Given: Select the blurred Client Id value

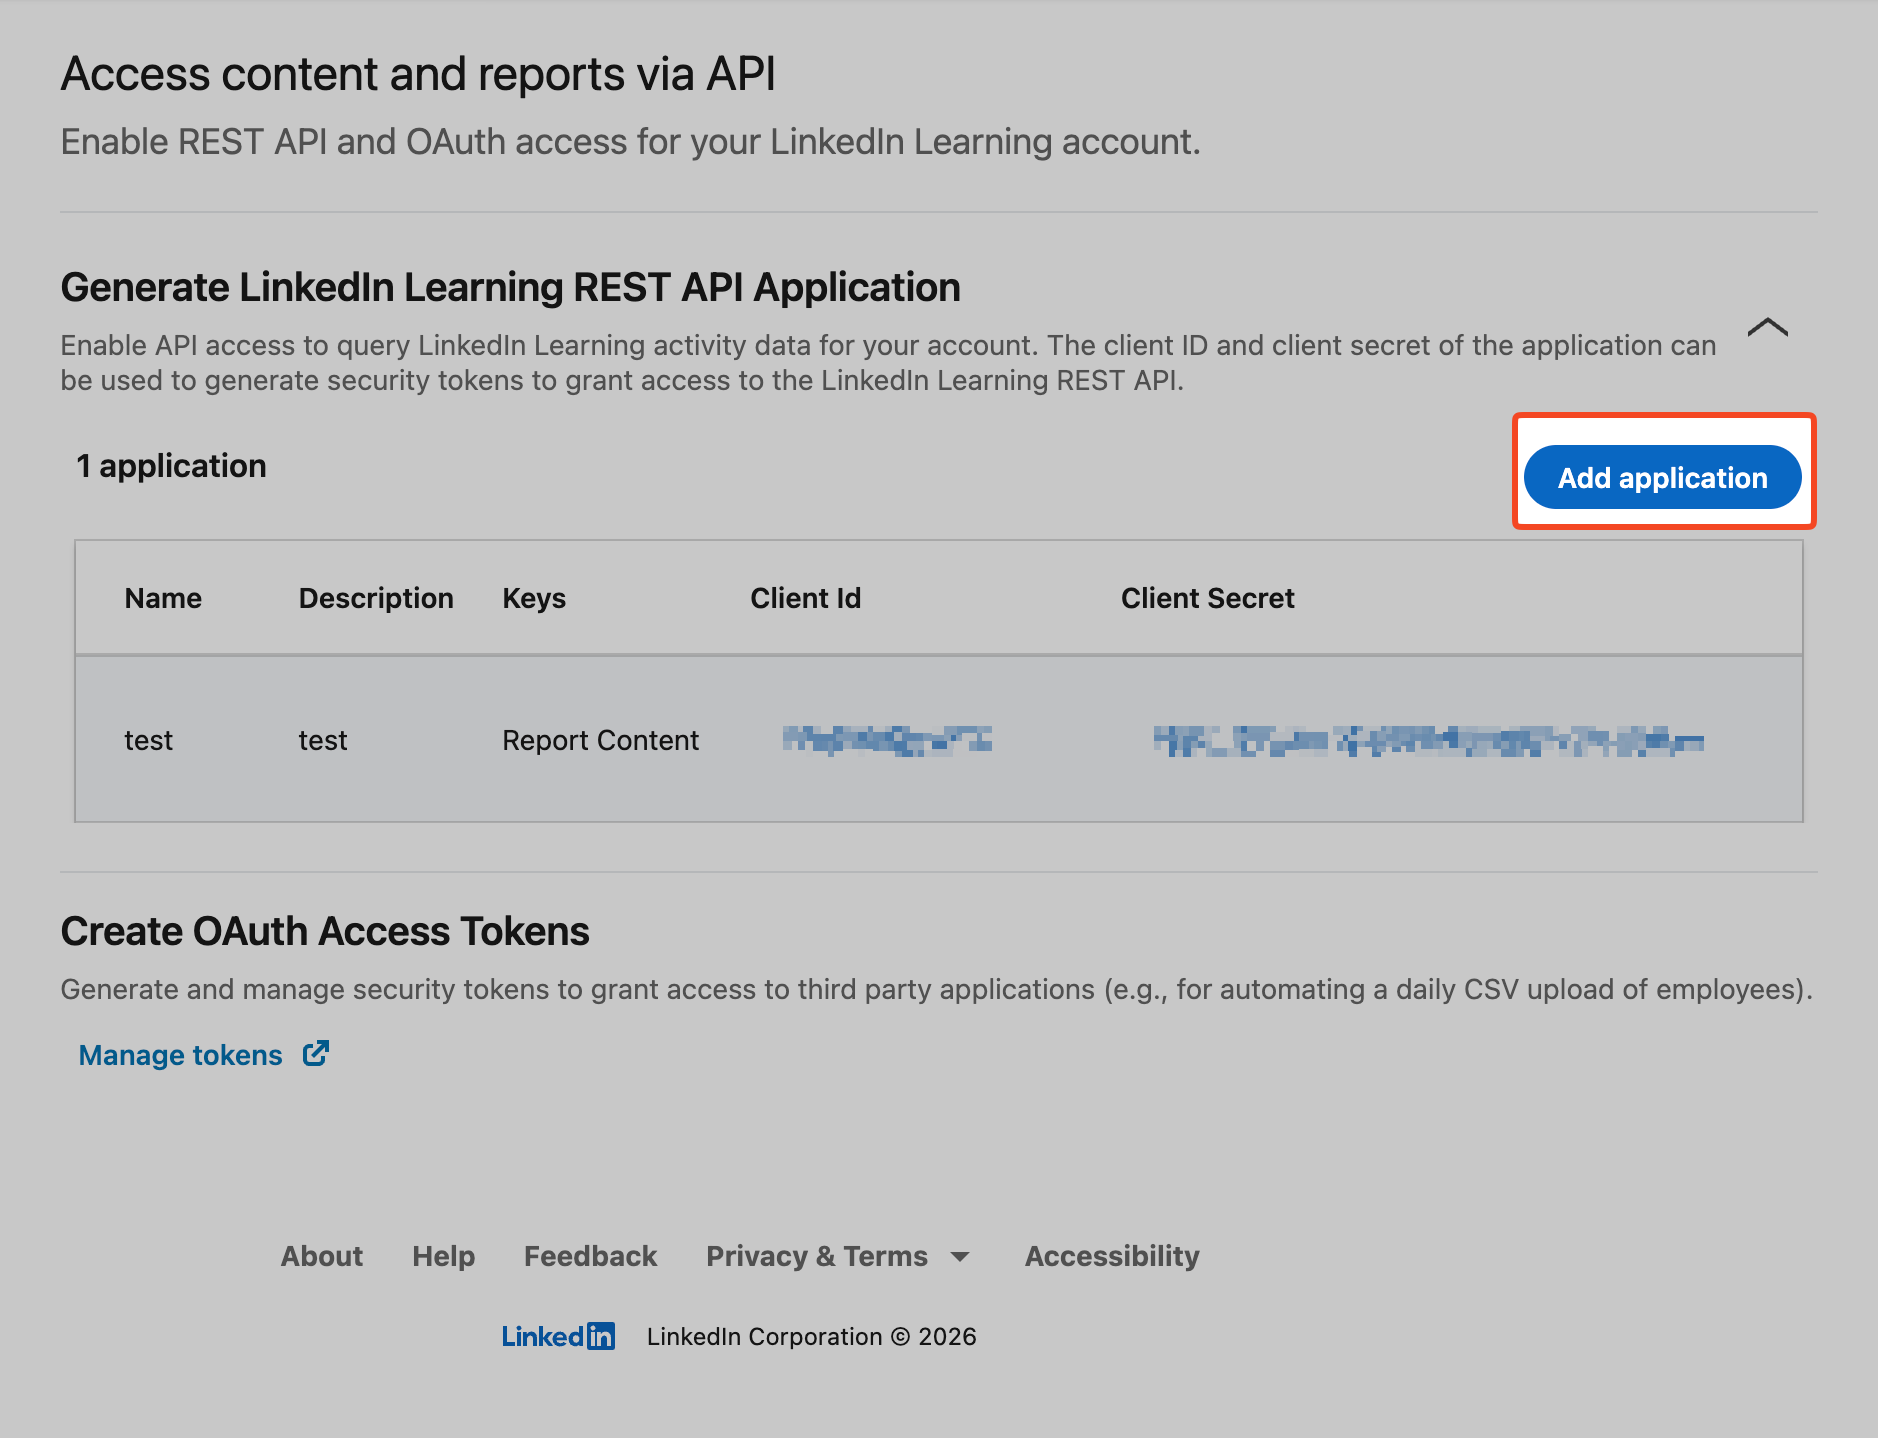Looking at the screenshot, I should pyautogui.click(x=887, y=740).
